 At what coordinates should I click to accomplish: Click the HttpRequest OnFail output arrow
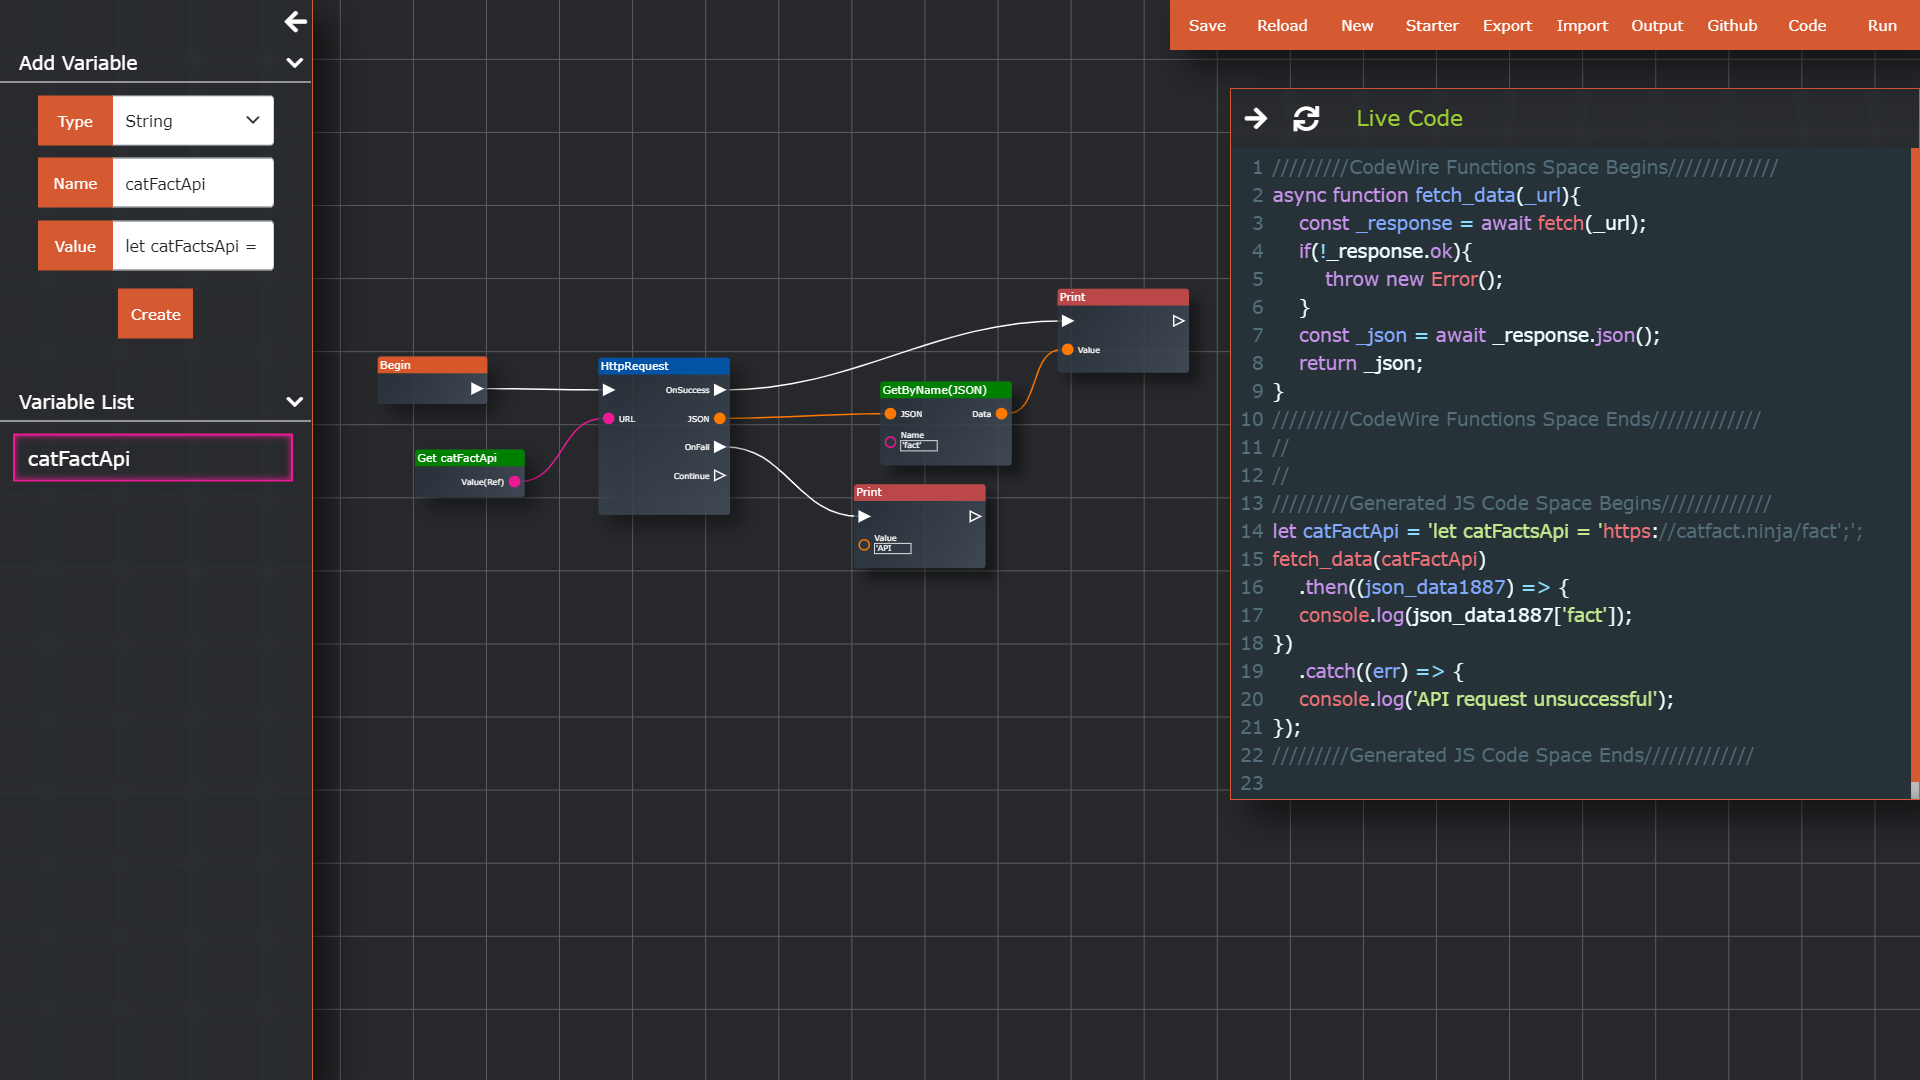tap(720, 447)
